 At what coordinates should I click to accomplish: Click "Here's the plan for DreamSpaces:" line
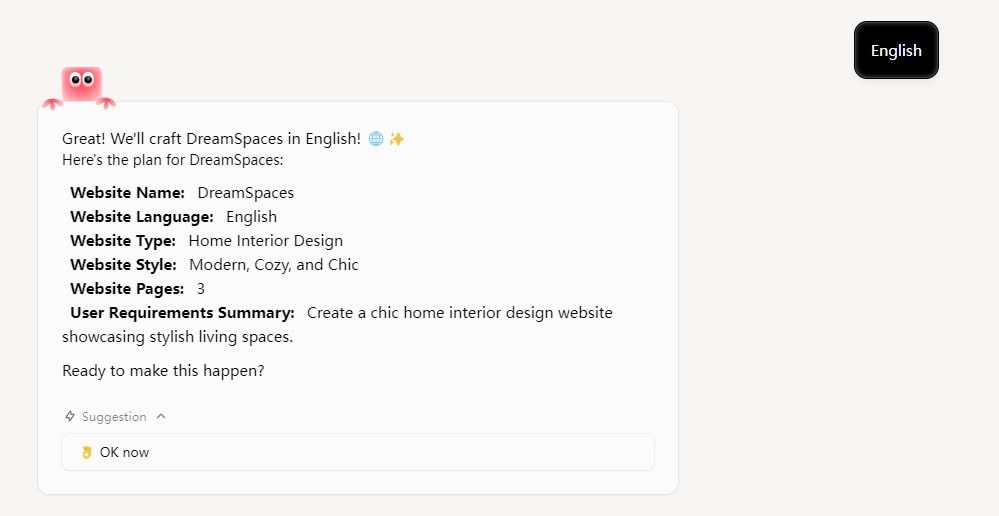(x=172, y=159)
